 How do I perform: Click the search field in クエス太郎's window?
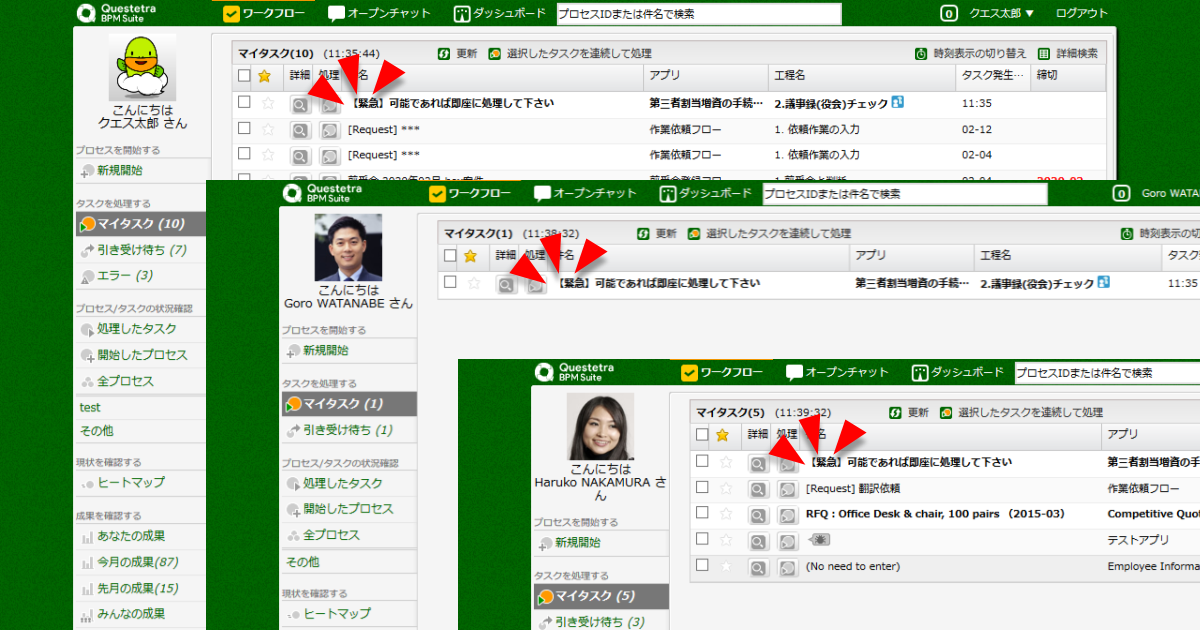point(699,14)
